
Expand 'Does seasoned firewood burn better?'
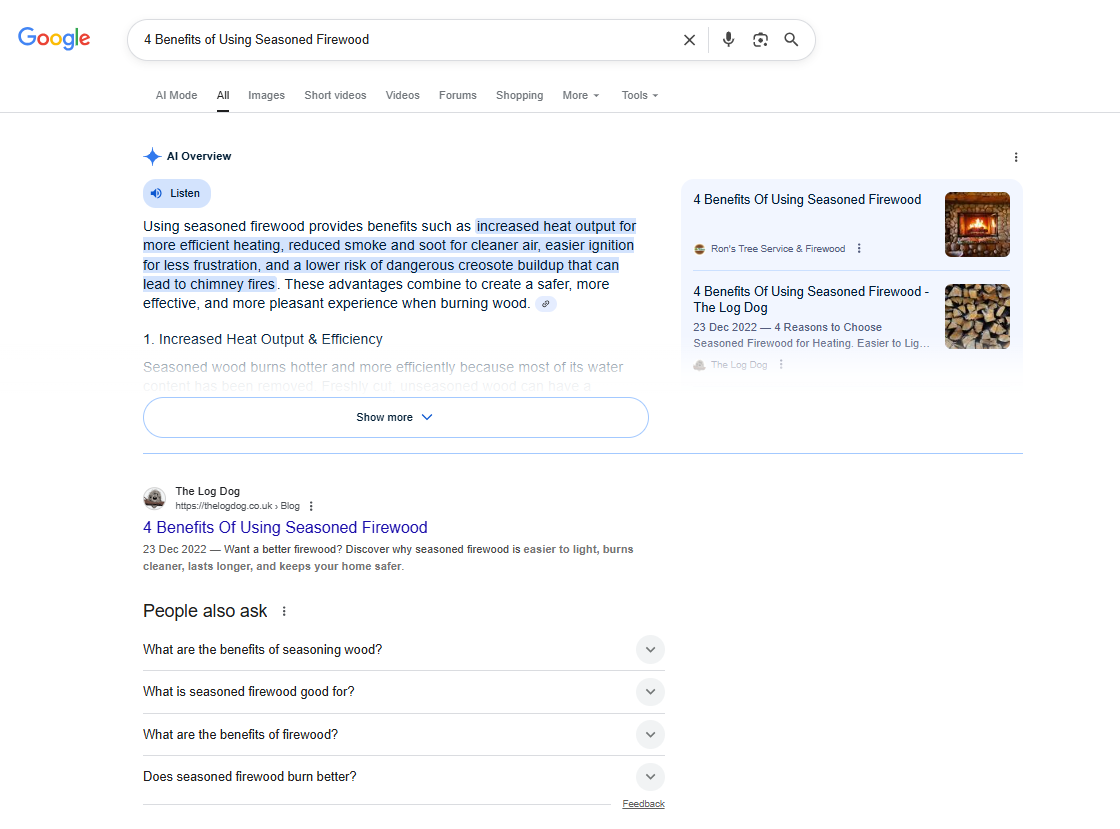[650, 777]
